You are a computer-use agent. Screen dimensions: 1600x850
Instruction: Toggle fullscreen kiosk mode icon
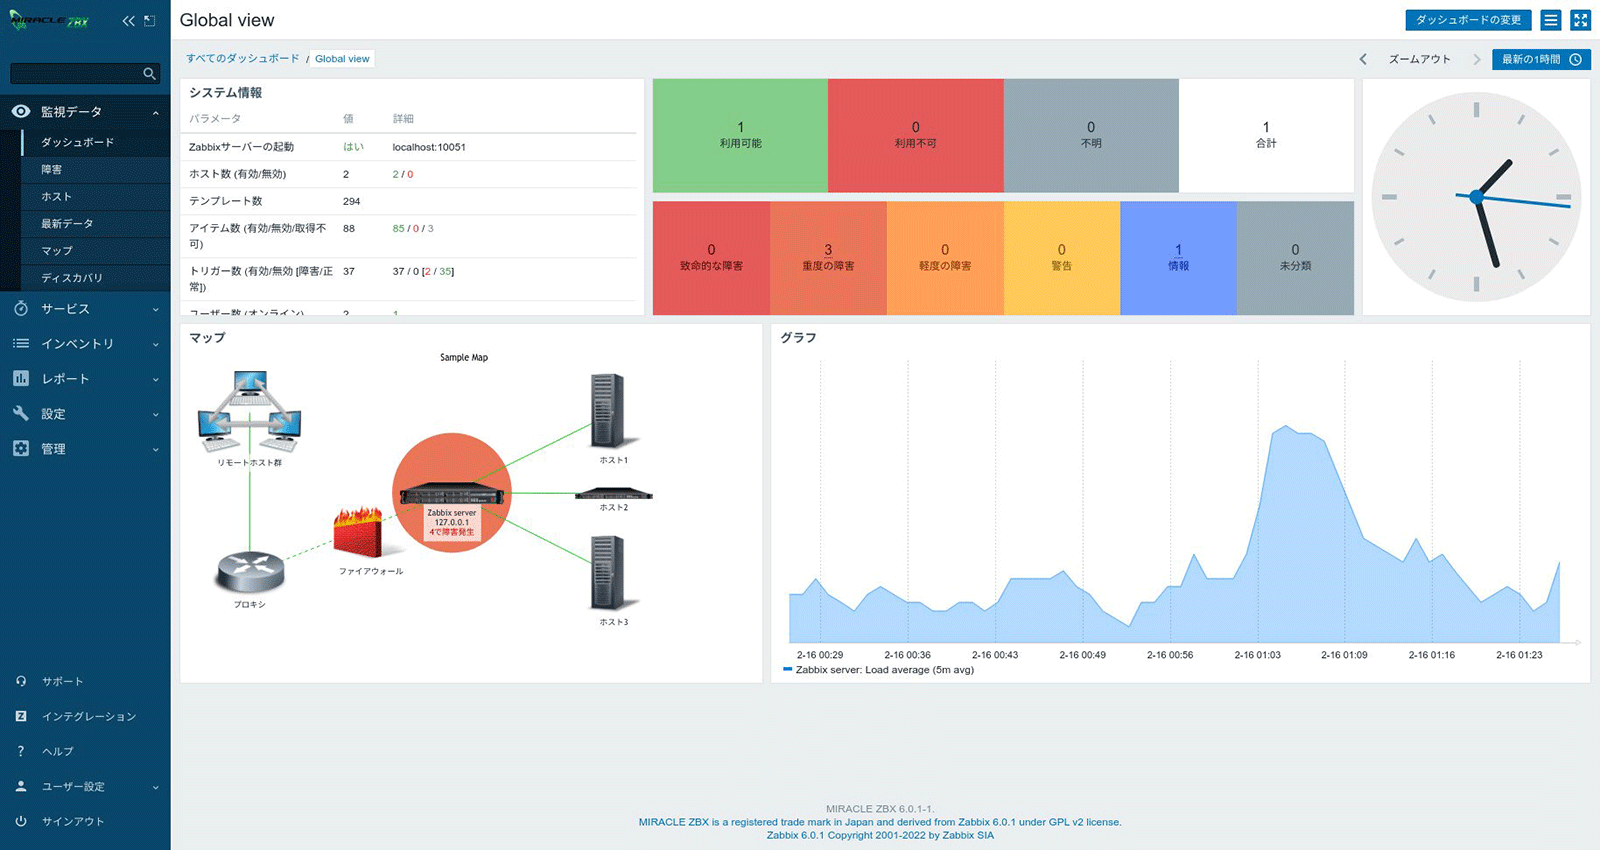pos(1580,20)
